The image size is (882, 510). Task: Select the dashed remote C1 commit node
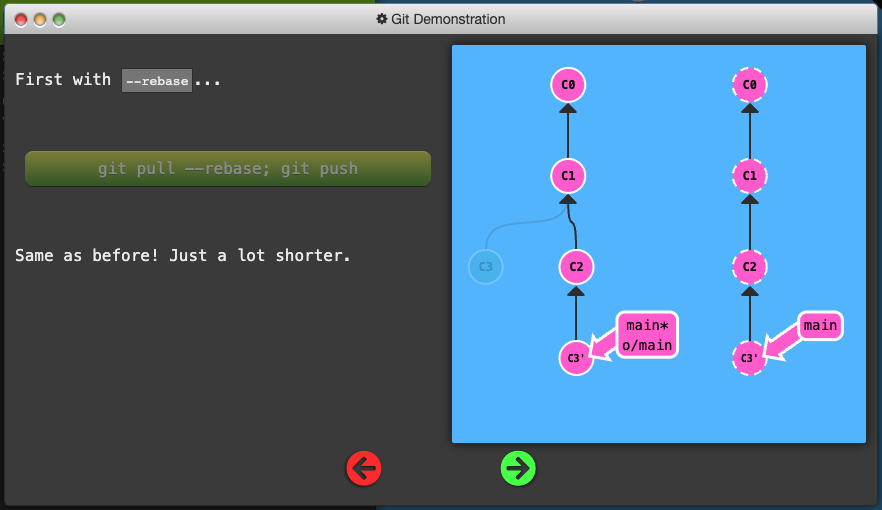tap(749, 176)
